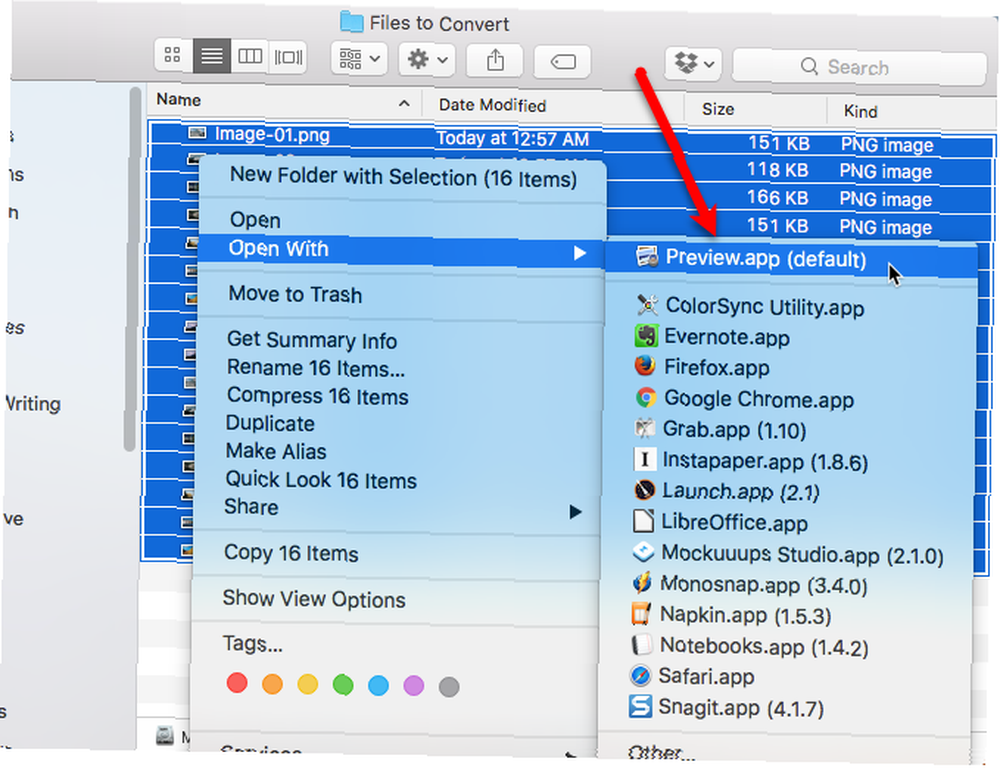The image size is (1000, 768).
Task: Open the Dropbox toolbar dropdown
Action: [693, 64]
